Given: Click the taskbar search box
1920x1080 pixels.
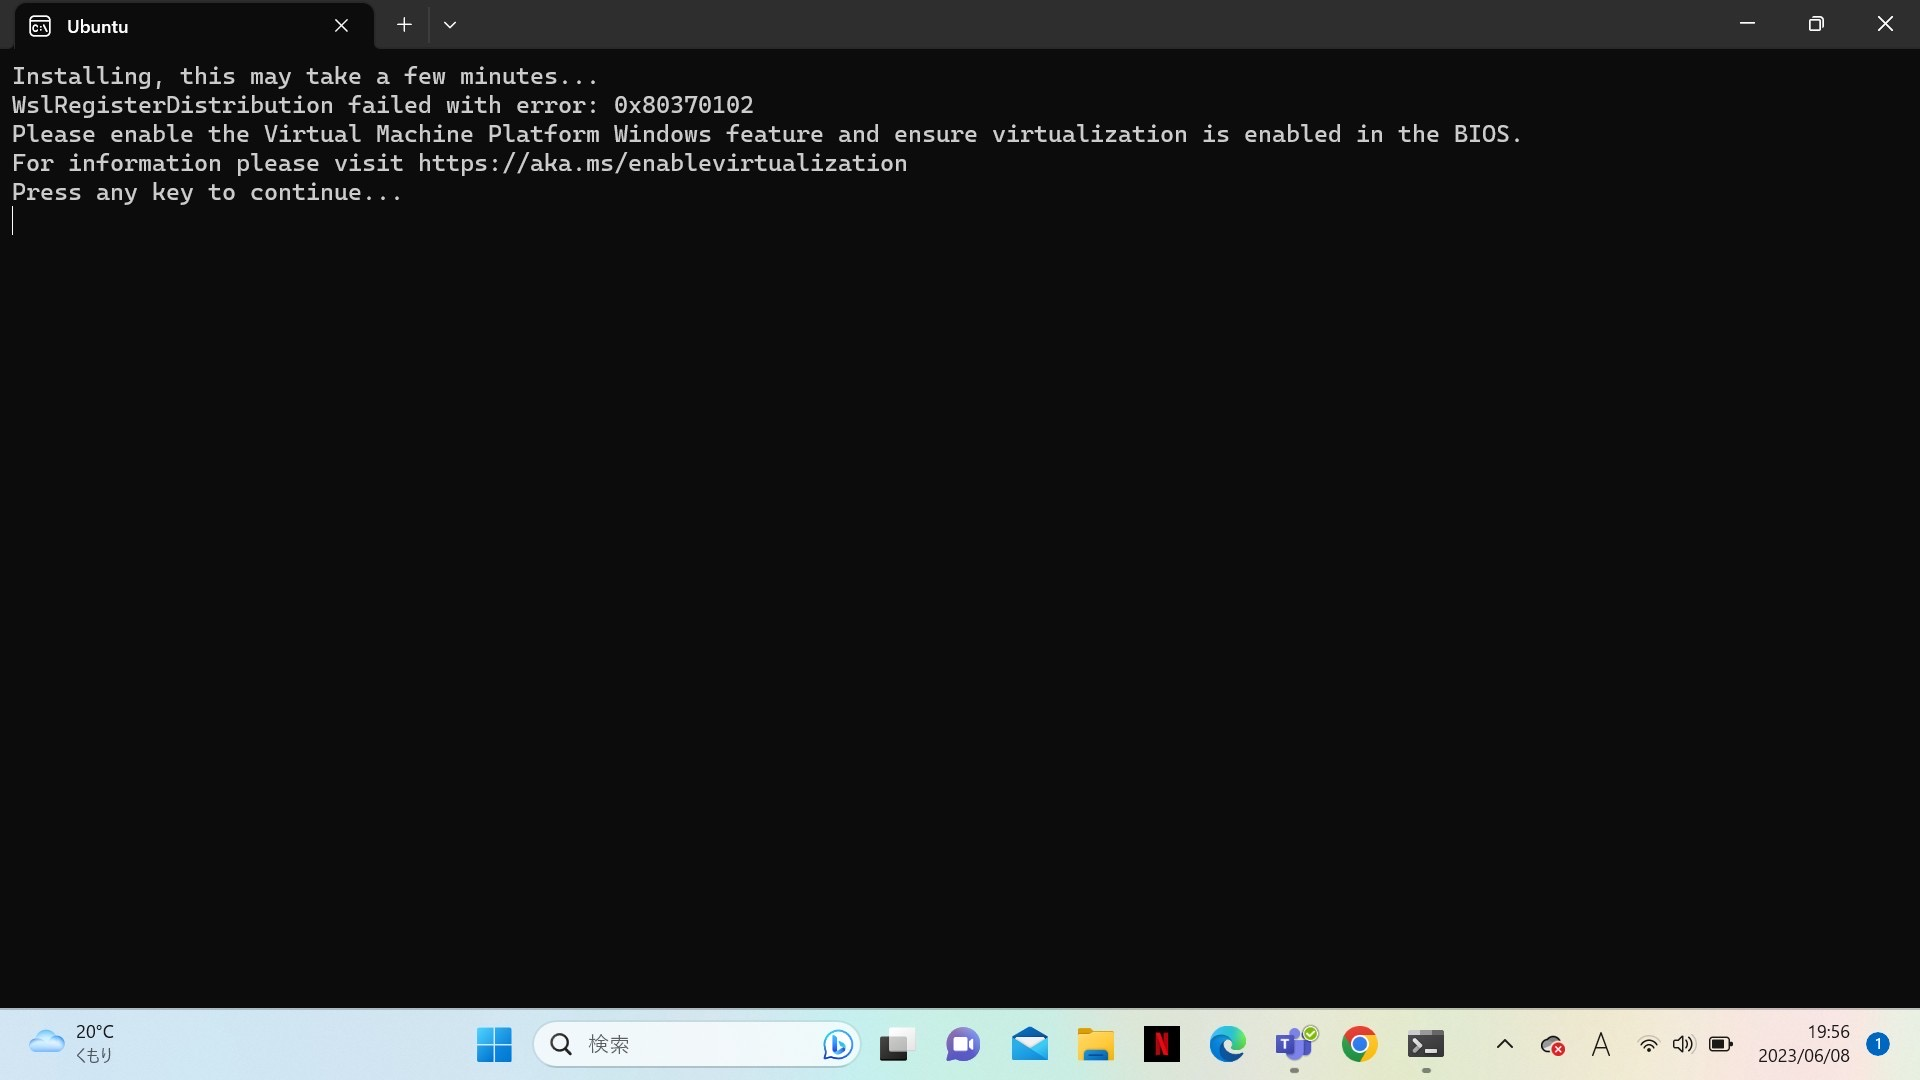Looking at the screenshot, I should (x=680, y=1044).
